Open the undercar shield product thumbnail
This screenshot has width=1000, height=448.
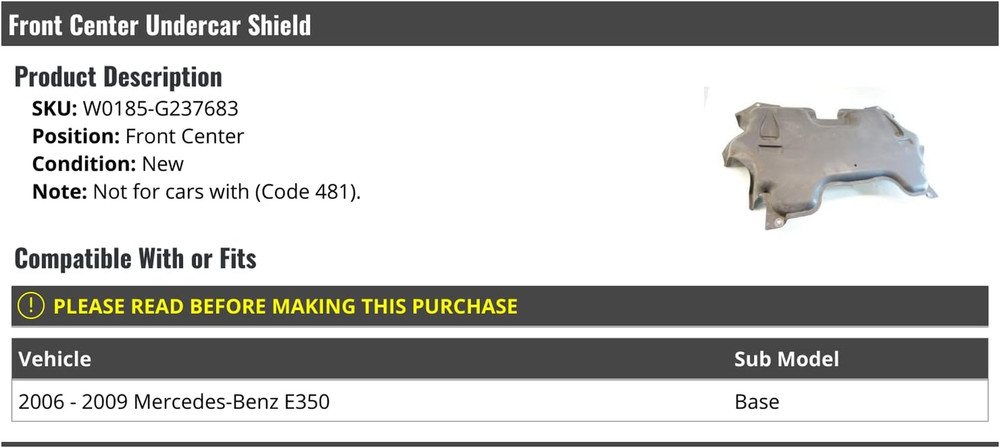coord(826,161)
